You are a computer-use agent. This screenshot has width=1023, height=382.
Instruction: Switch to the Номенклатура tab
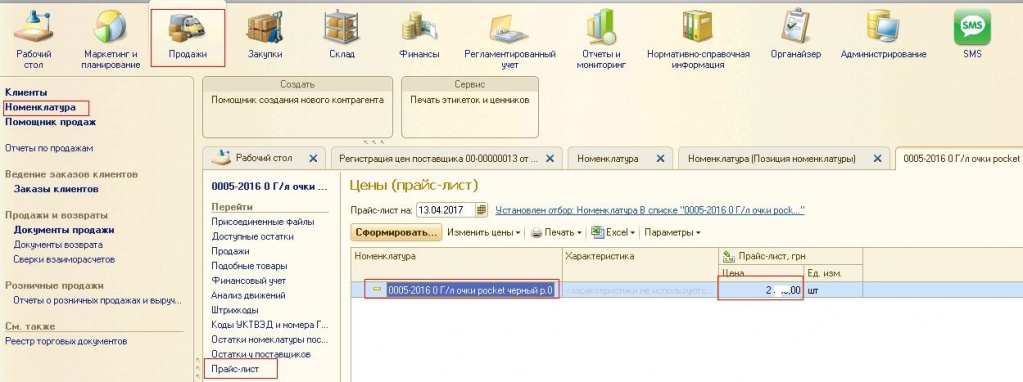click(x=620, y=158)
